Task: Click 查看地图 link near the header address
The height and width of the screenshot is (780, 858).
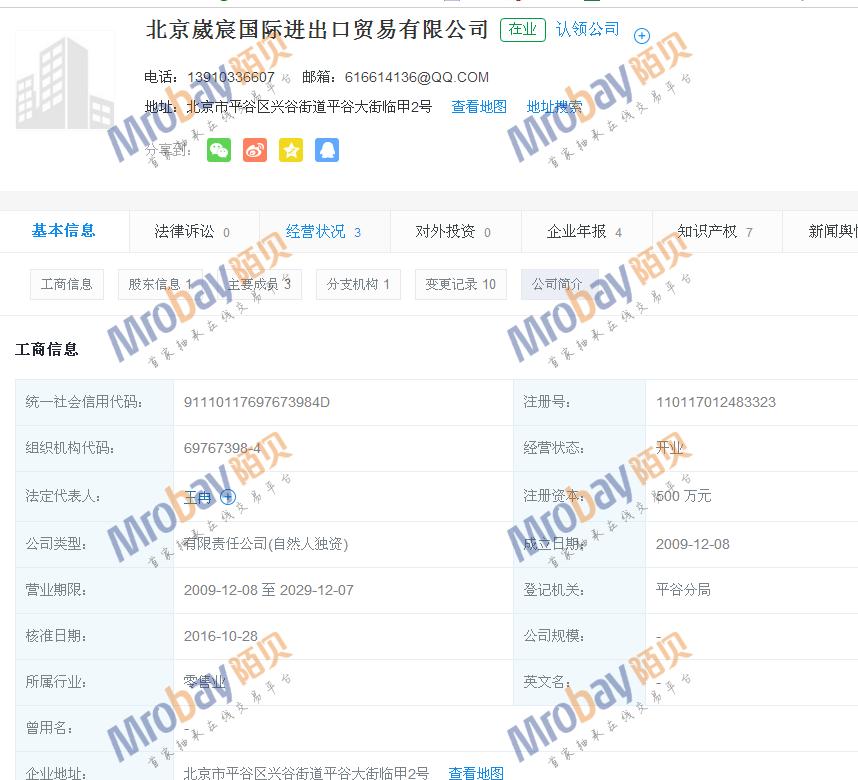Action: tap(479, 107)
